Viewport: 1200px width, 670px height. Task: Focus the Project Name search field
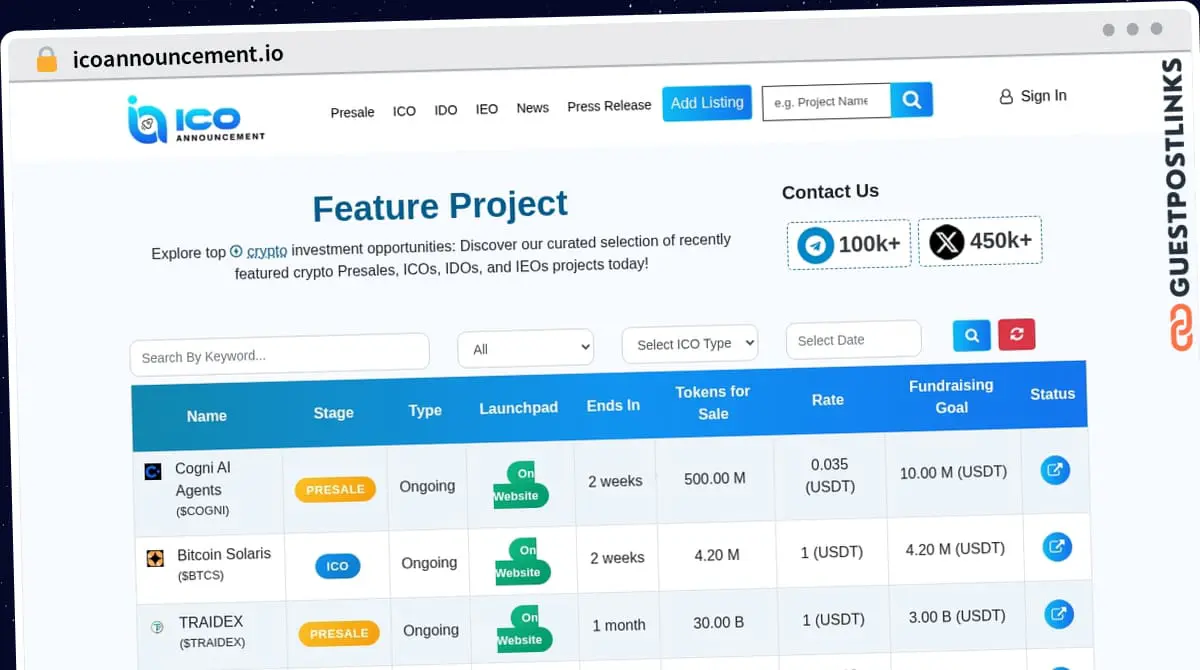pyautogui.click(x=826, y=101)
